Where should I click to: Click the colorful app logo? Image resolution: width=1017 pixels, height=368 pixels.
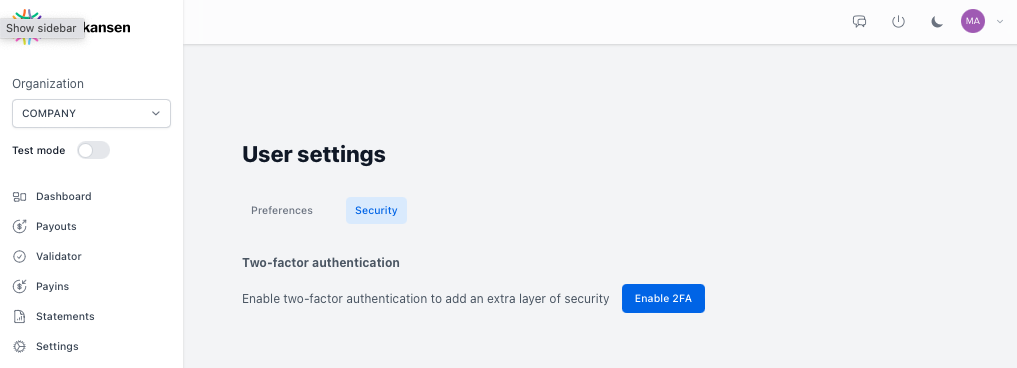(27, 27)
